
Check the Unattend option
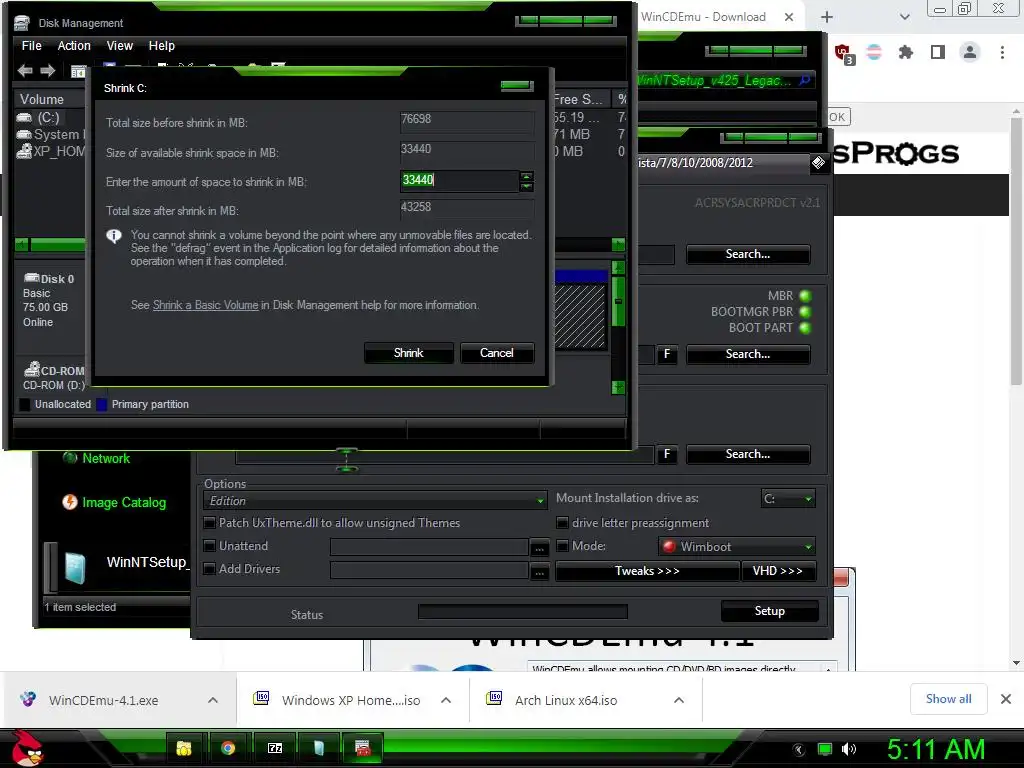210,545
